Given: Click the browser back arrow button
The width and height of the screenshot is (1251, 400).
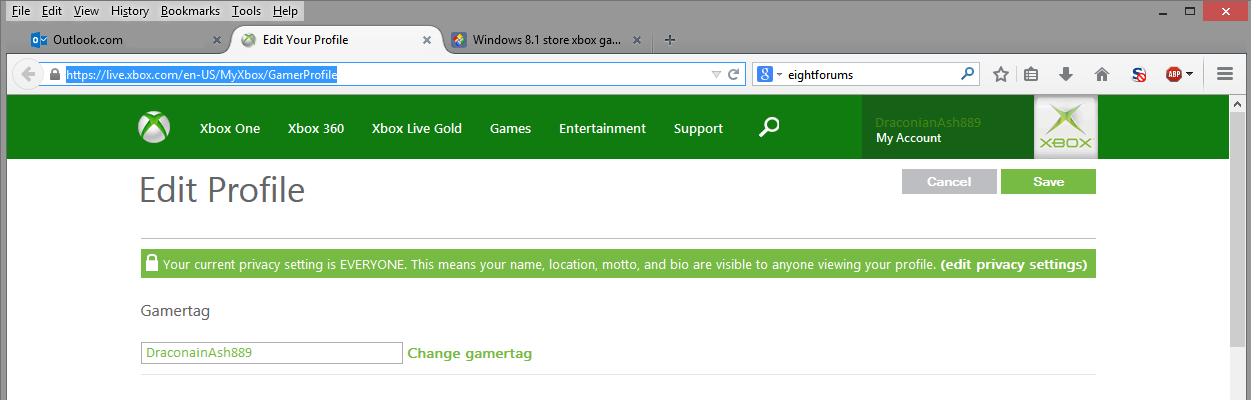Looking at the screenshot, I should (x=26, y=74).
